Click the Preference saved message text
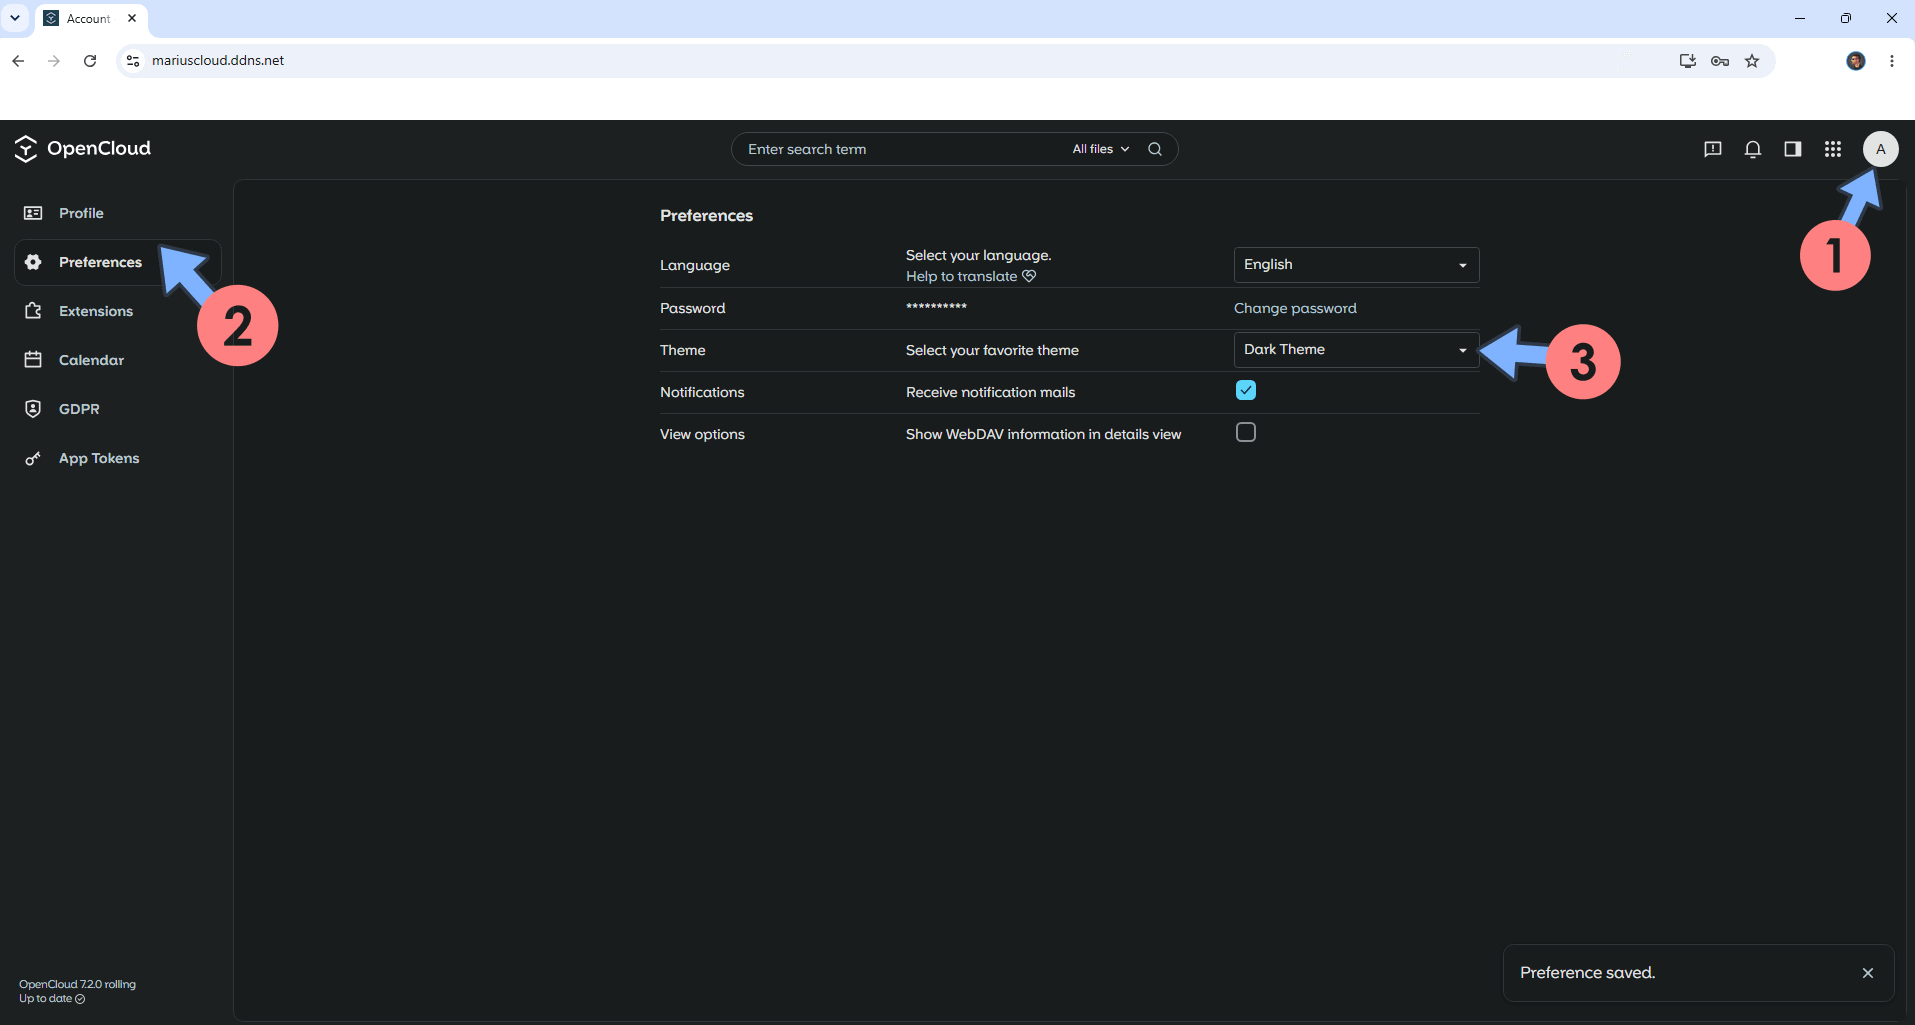The height and width of the screenshot is (1025, 1915). (1587, 973)
